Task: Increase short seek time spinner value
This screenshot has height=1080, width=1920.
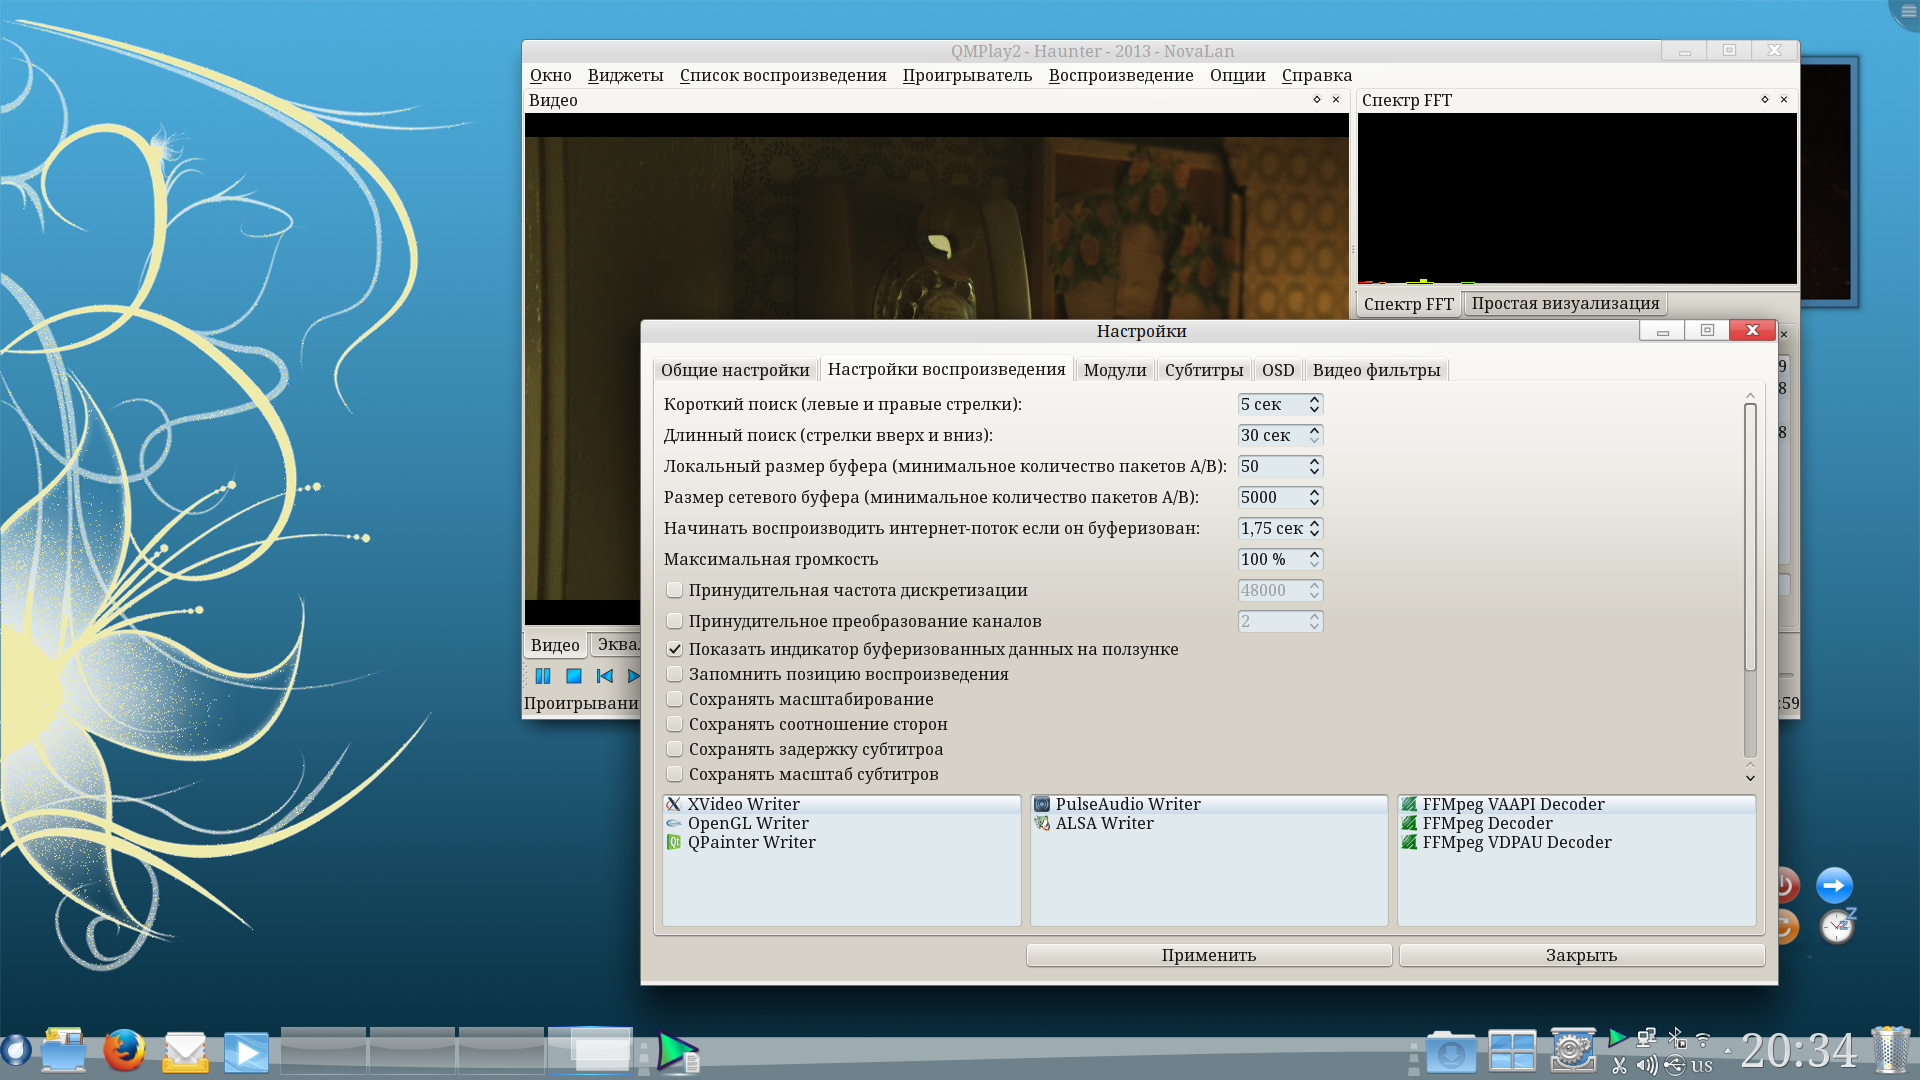Action: [1314, 399]
